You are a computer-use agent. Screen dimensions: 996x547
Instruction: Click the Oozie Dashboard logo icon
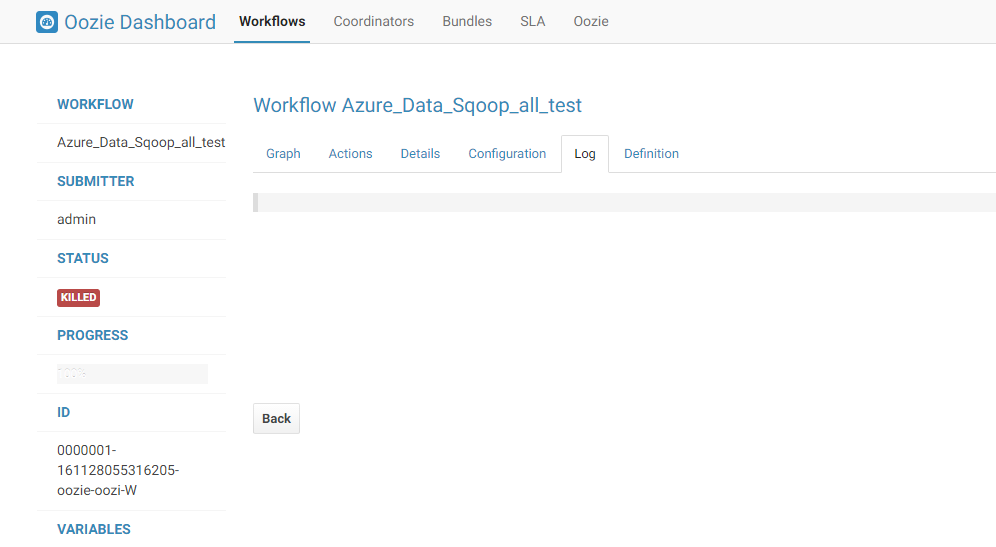[47, 22]
